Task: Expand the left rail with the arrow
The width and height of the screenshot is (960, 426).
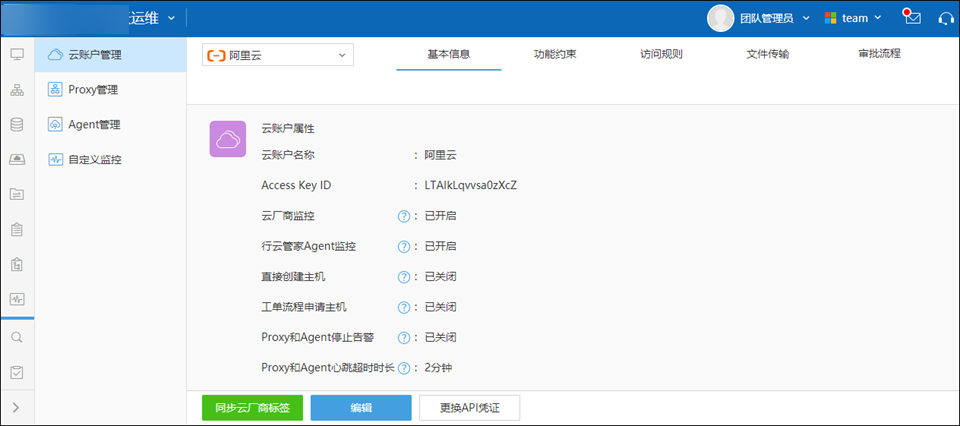Action: click(17, 407)
